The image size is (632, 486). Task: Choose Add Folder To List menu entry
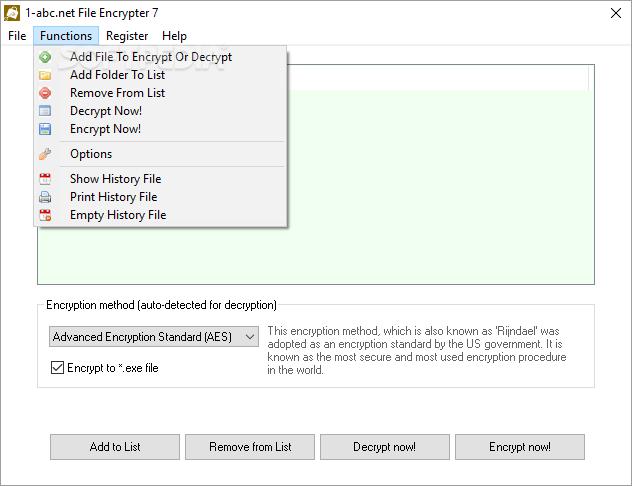coord(160,75)
